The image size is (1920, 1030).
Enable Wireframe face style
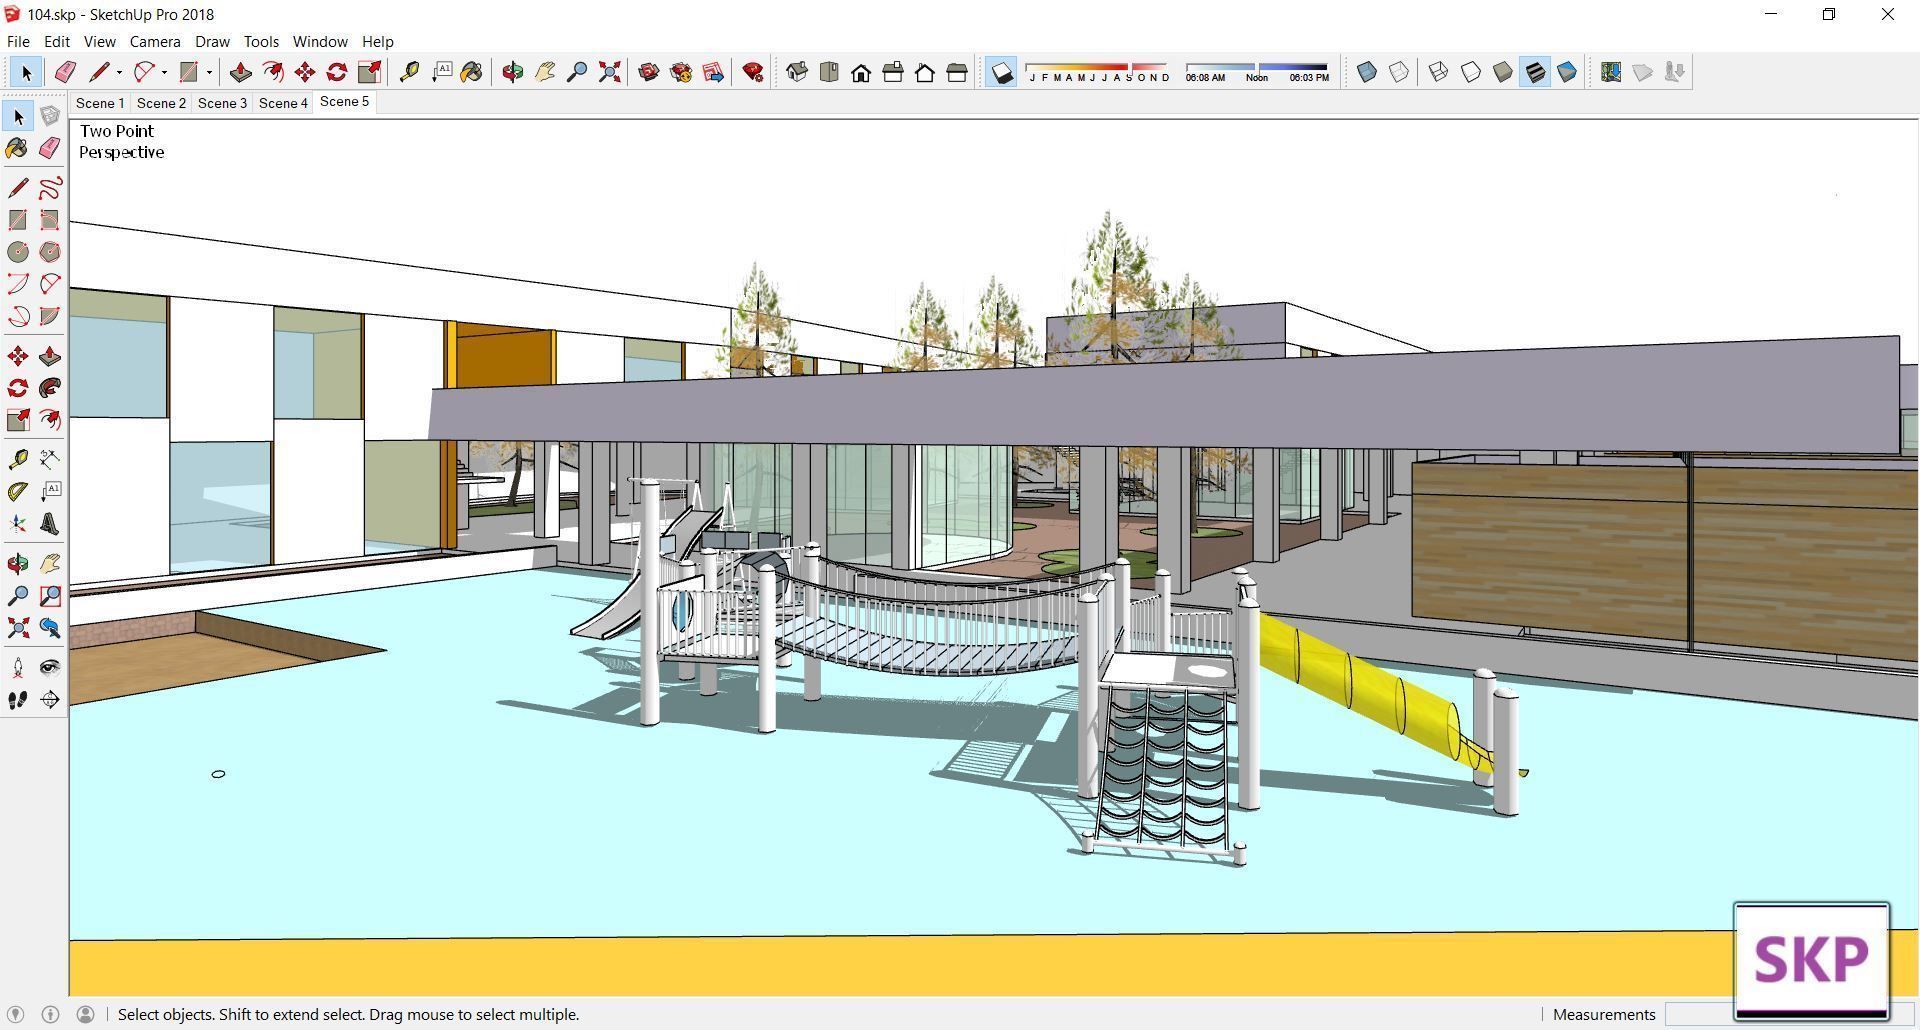point(1438,72)
